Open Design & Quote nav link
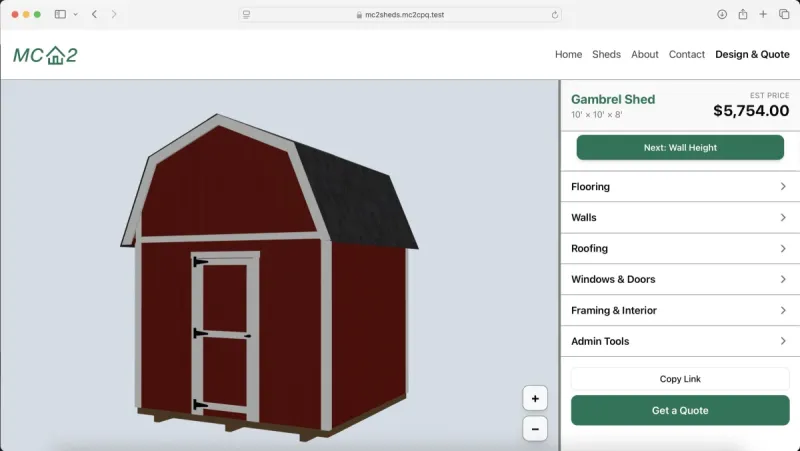Image resolution: width=800 pixels, height=451 pixels. [x=752, y=55]
